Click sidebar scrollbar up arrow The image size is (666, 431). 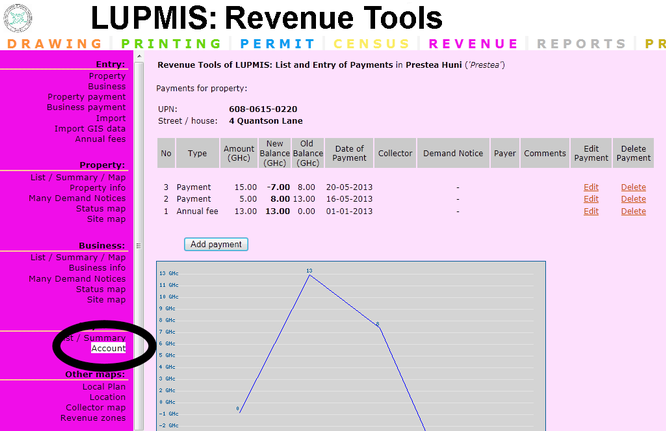139,56
